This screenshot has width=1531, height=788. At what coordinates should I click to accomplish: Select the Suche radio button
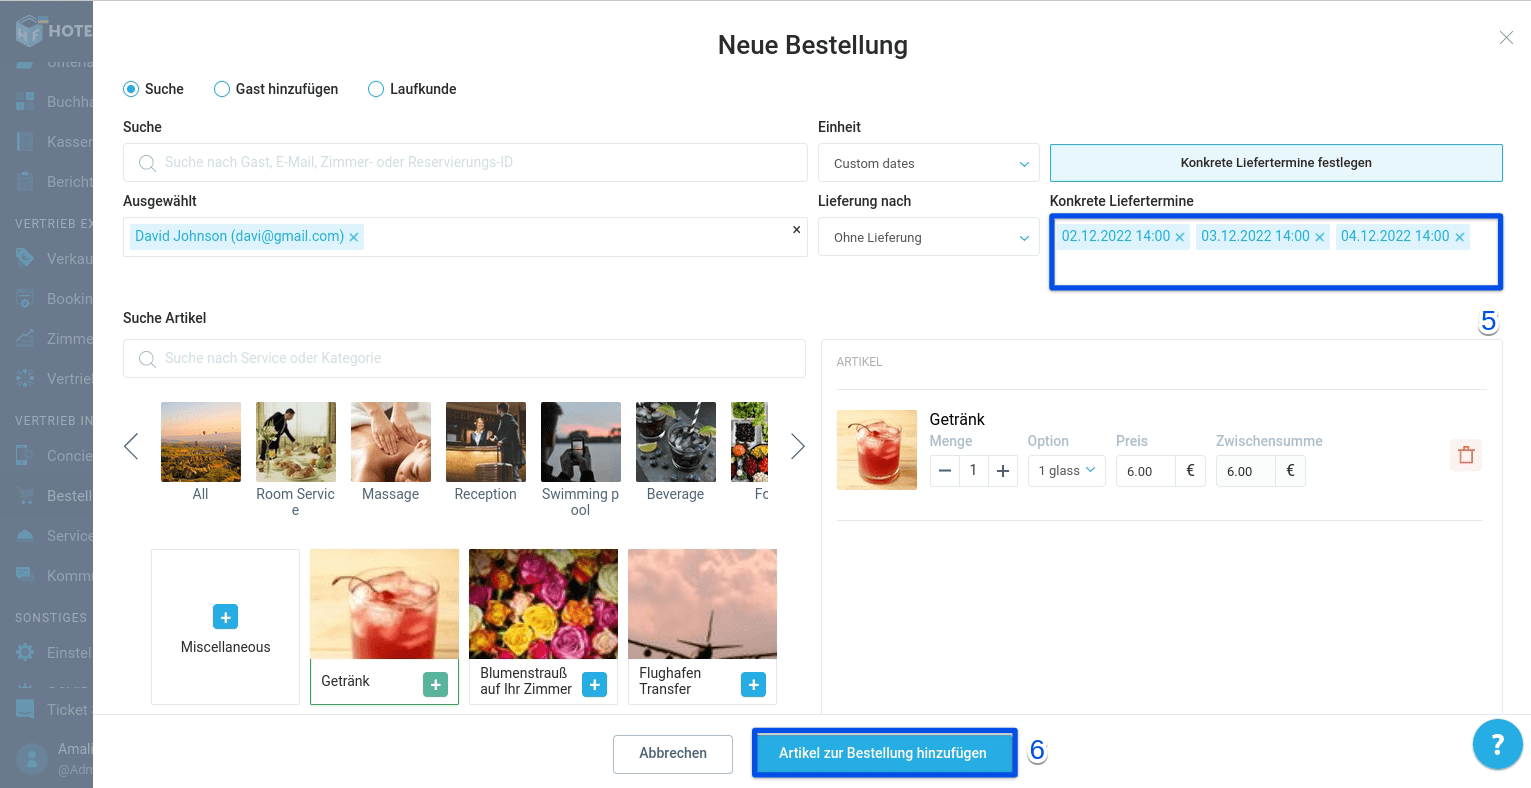tap(131, 89)
